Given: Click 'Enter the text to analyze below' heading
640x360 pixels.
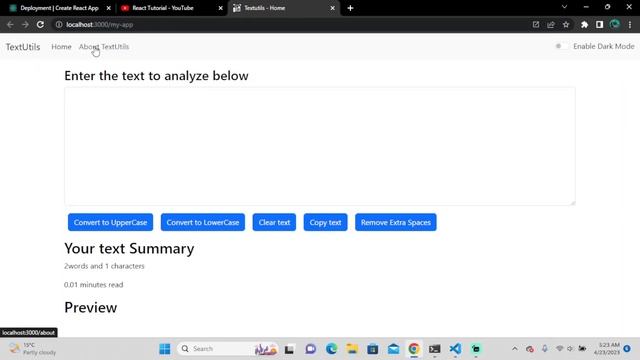Looking at the screenshot, I should [x=156, y=76].
